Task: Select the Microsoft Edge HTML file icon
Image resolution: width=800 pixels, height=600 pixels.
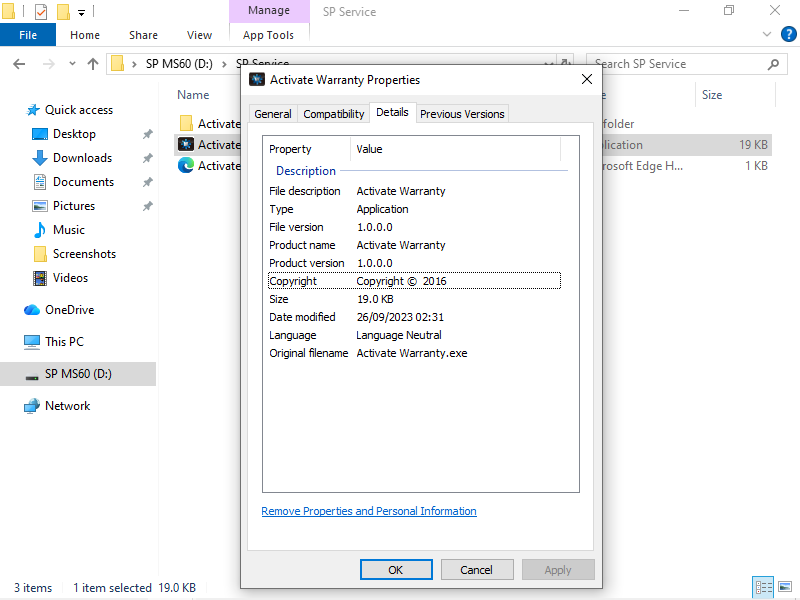Action: tap(186, 166)
